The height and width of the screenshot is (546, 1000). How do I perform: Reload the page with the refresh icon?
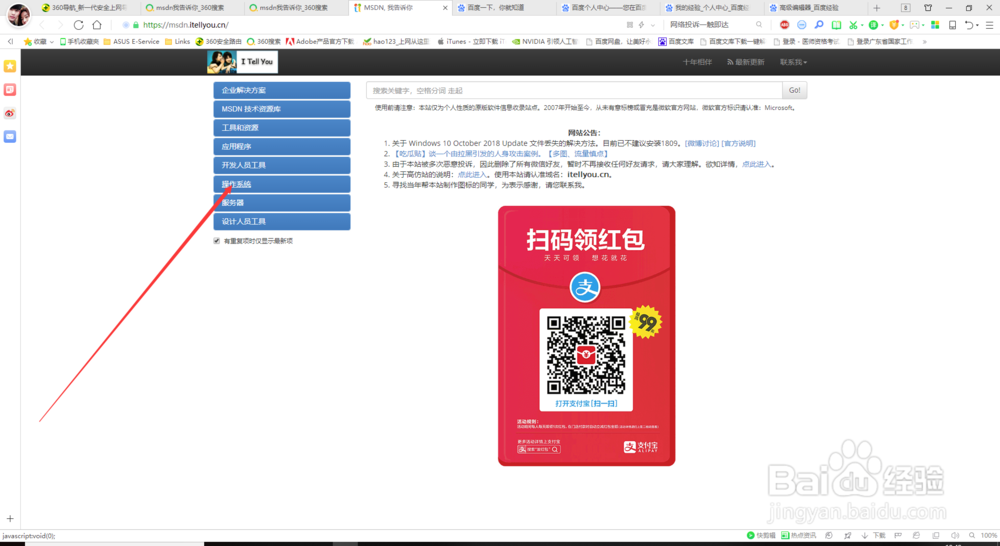coord(78,25)
